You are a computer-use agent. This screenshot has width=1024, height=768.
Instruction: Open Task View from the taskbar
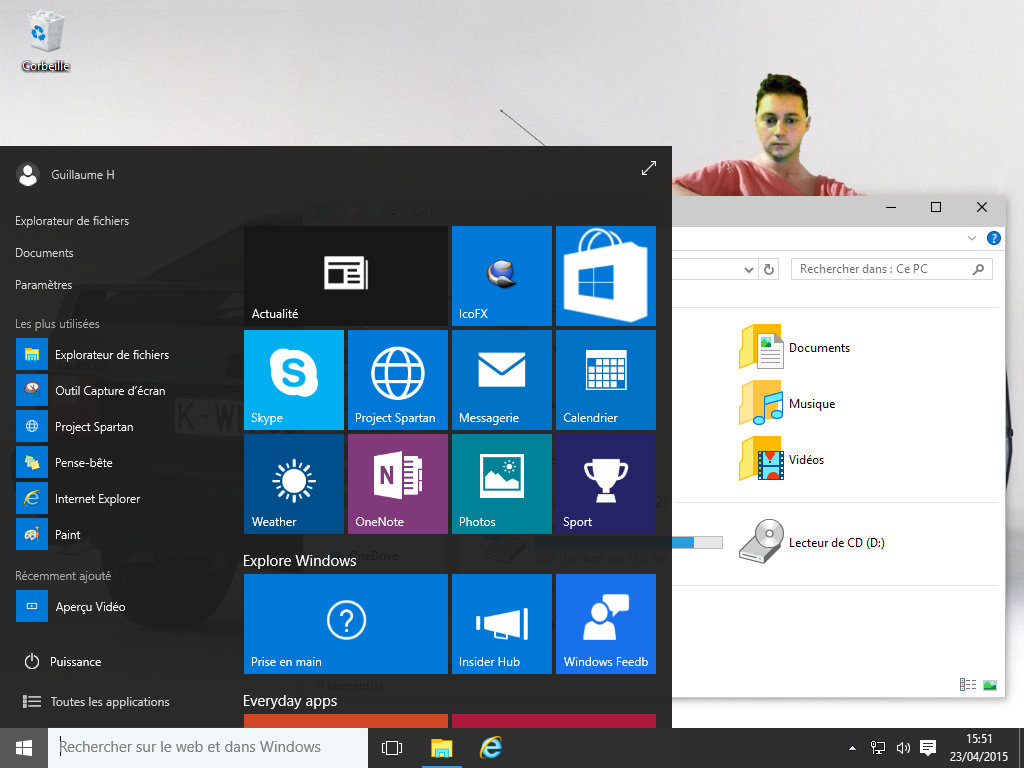pyautogui.click(x=391, y=747)
